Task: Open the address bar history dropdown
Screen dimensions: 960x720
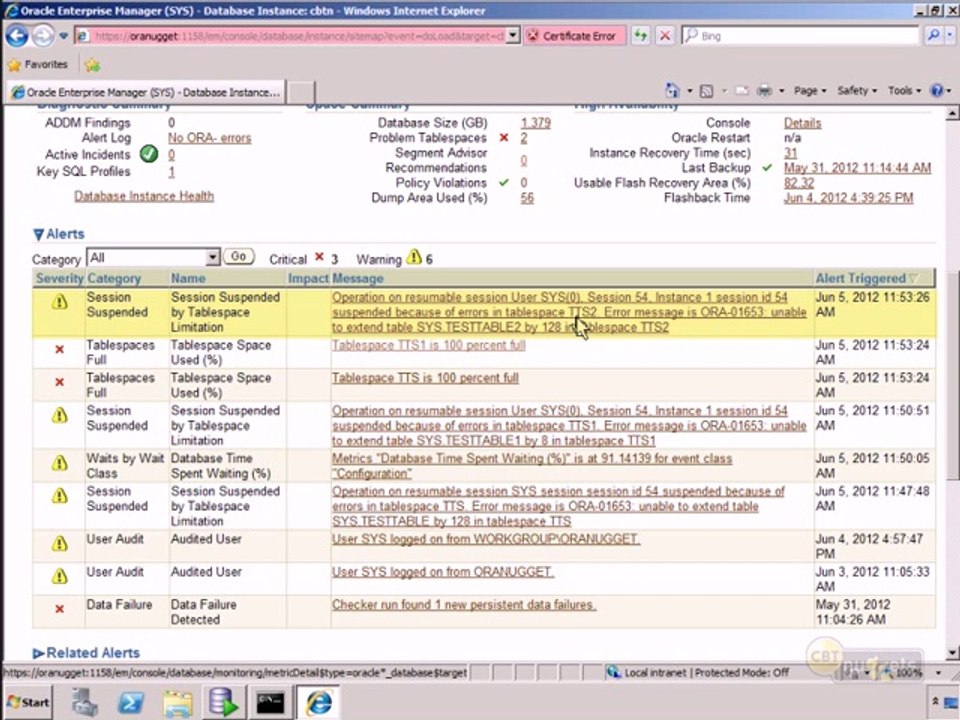Action: tap(514, 36)
